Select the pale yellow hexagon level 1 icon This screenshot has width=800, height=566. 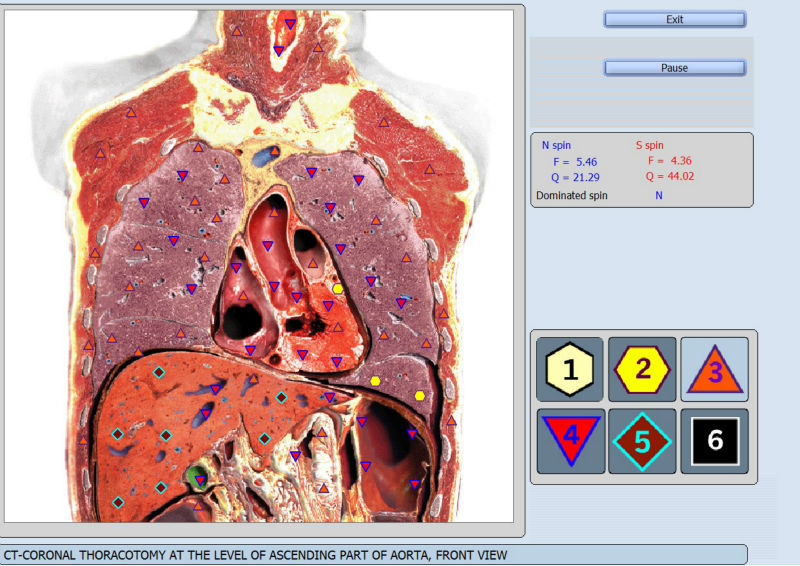pyautogui.click(x=569, y=369)
